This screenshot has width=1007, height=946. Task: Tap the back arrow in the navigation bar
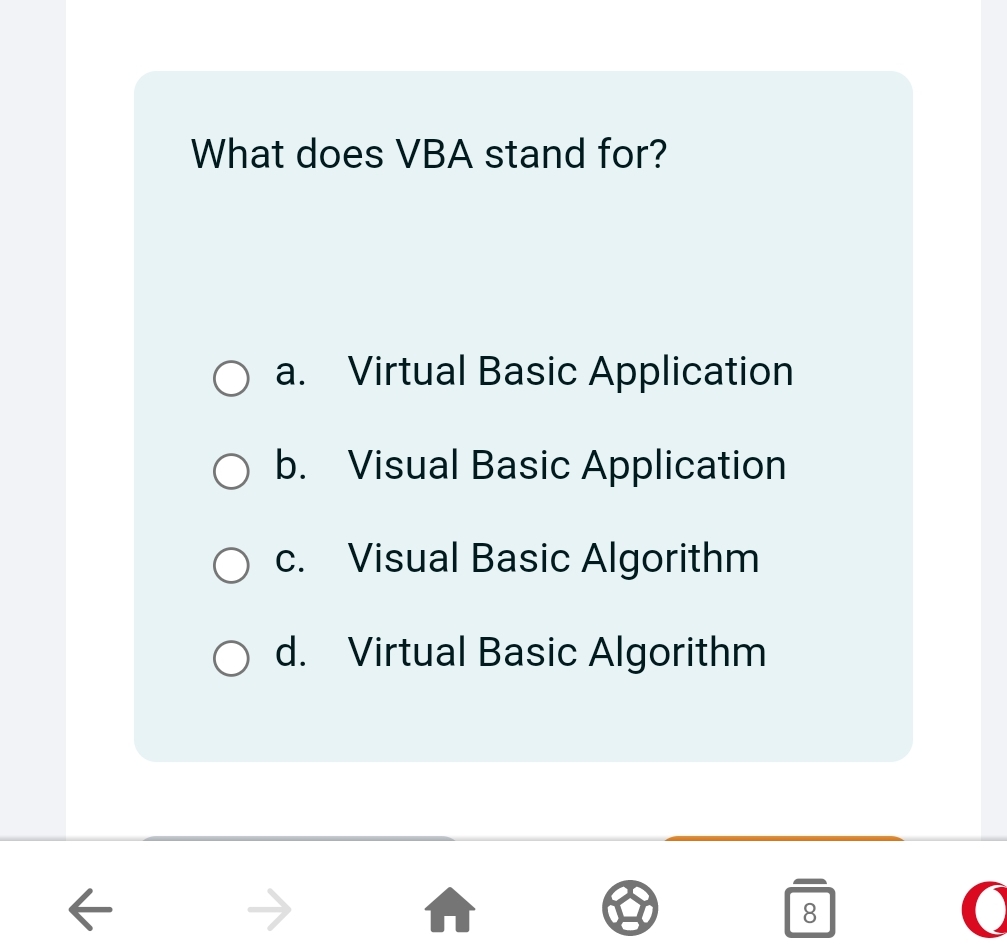point(90,910)
